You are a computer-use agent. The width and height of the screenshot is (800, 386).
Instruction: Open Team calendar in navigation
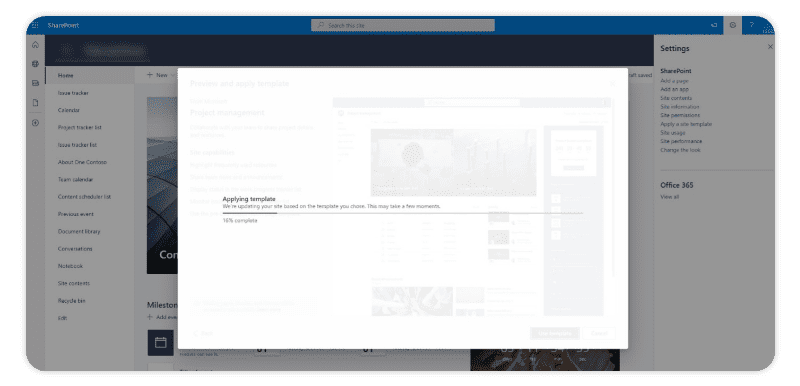76,179
